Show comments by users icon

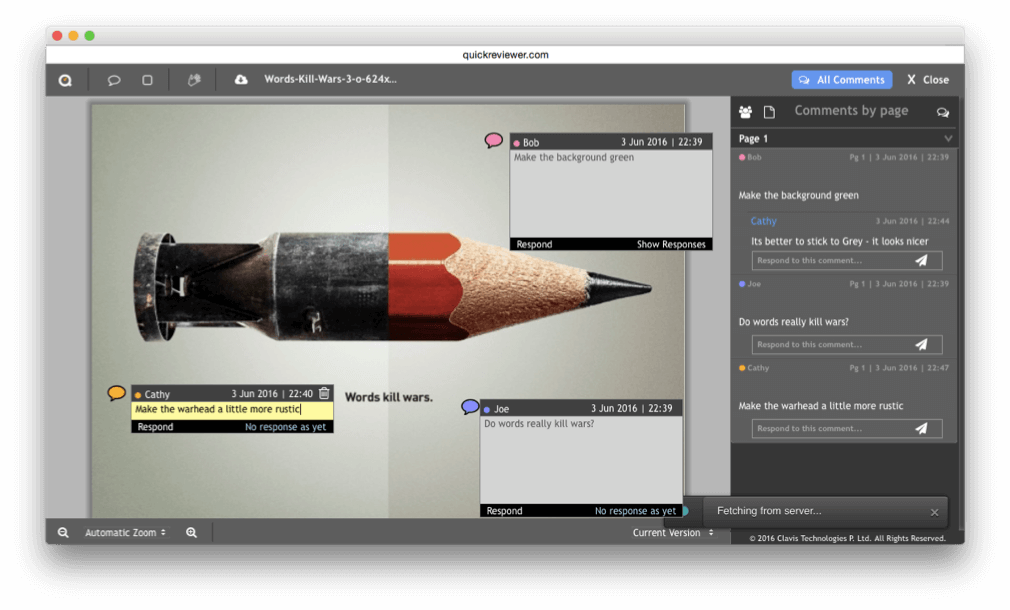point(745,112)
